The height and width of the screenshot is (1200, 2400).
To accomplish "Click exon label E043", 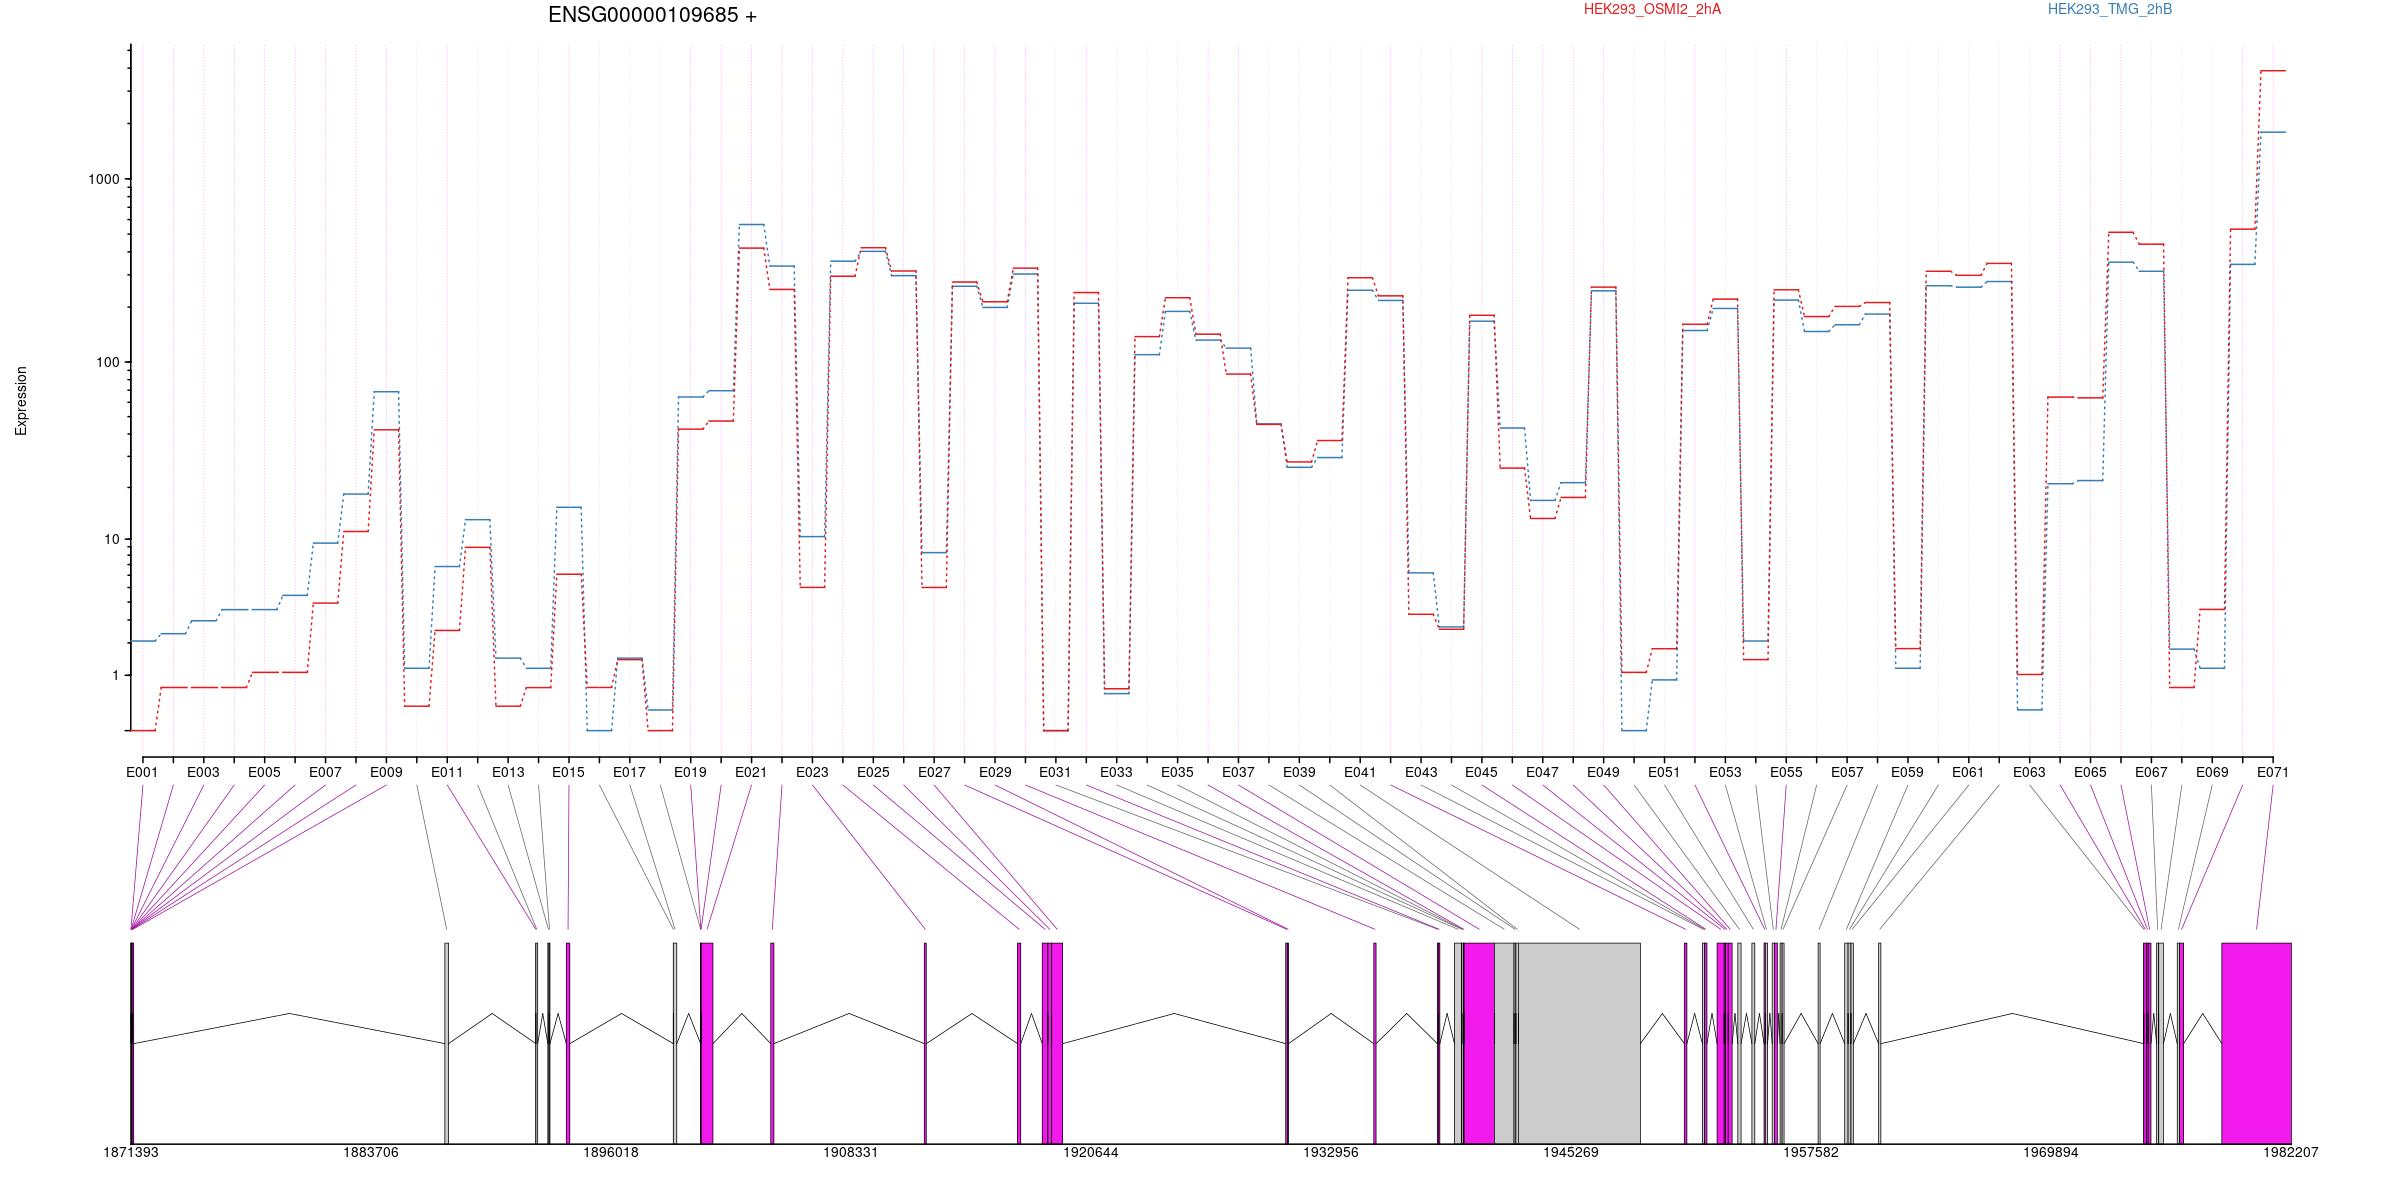I will point(1421,772).
